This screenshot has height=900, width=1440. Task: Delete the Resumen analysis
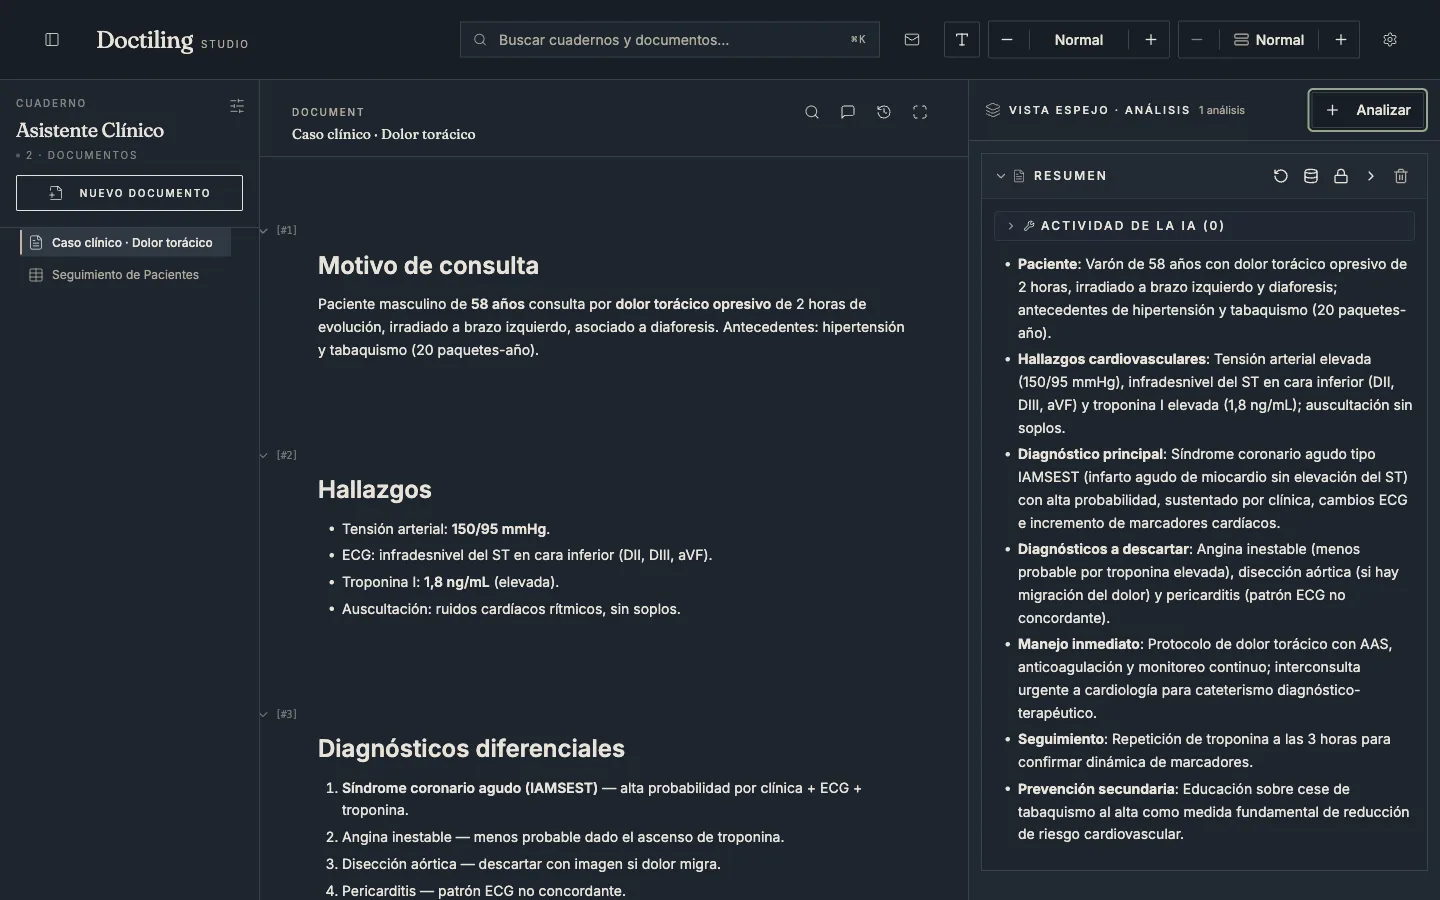pyautogui.click(x=1401, y=176)
